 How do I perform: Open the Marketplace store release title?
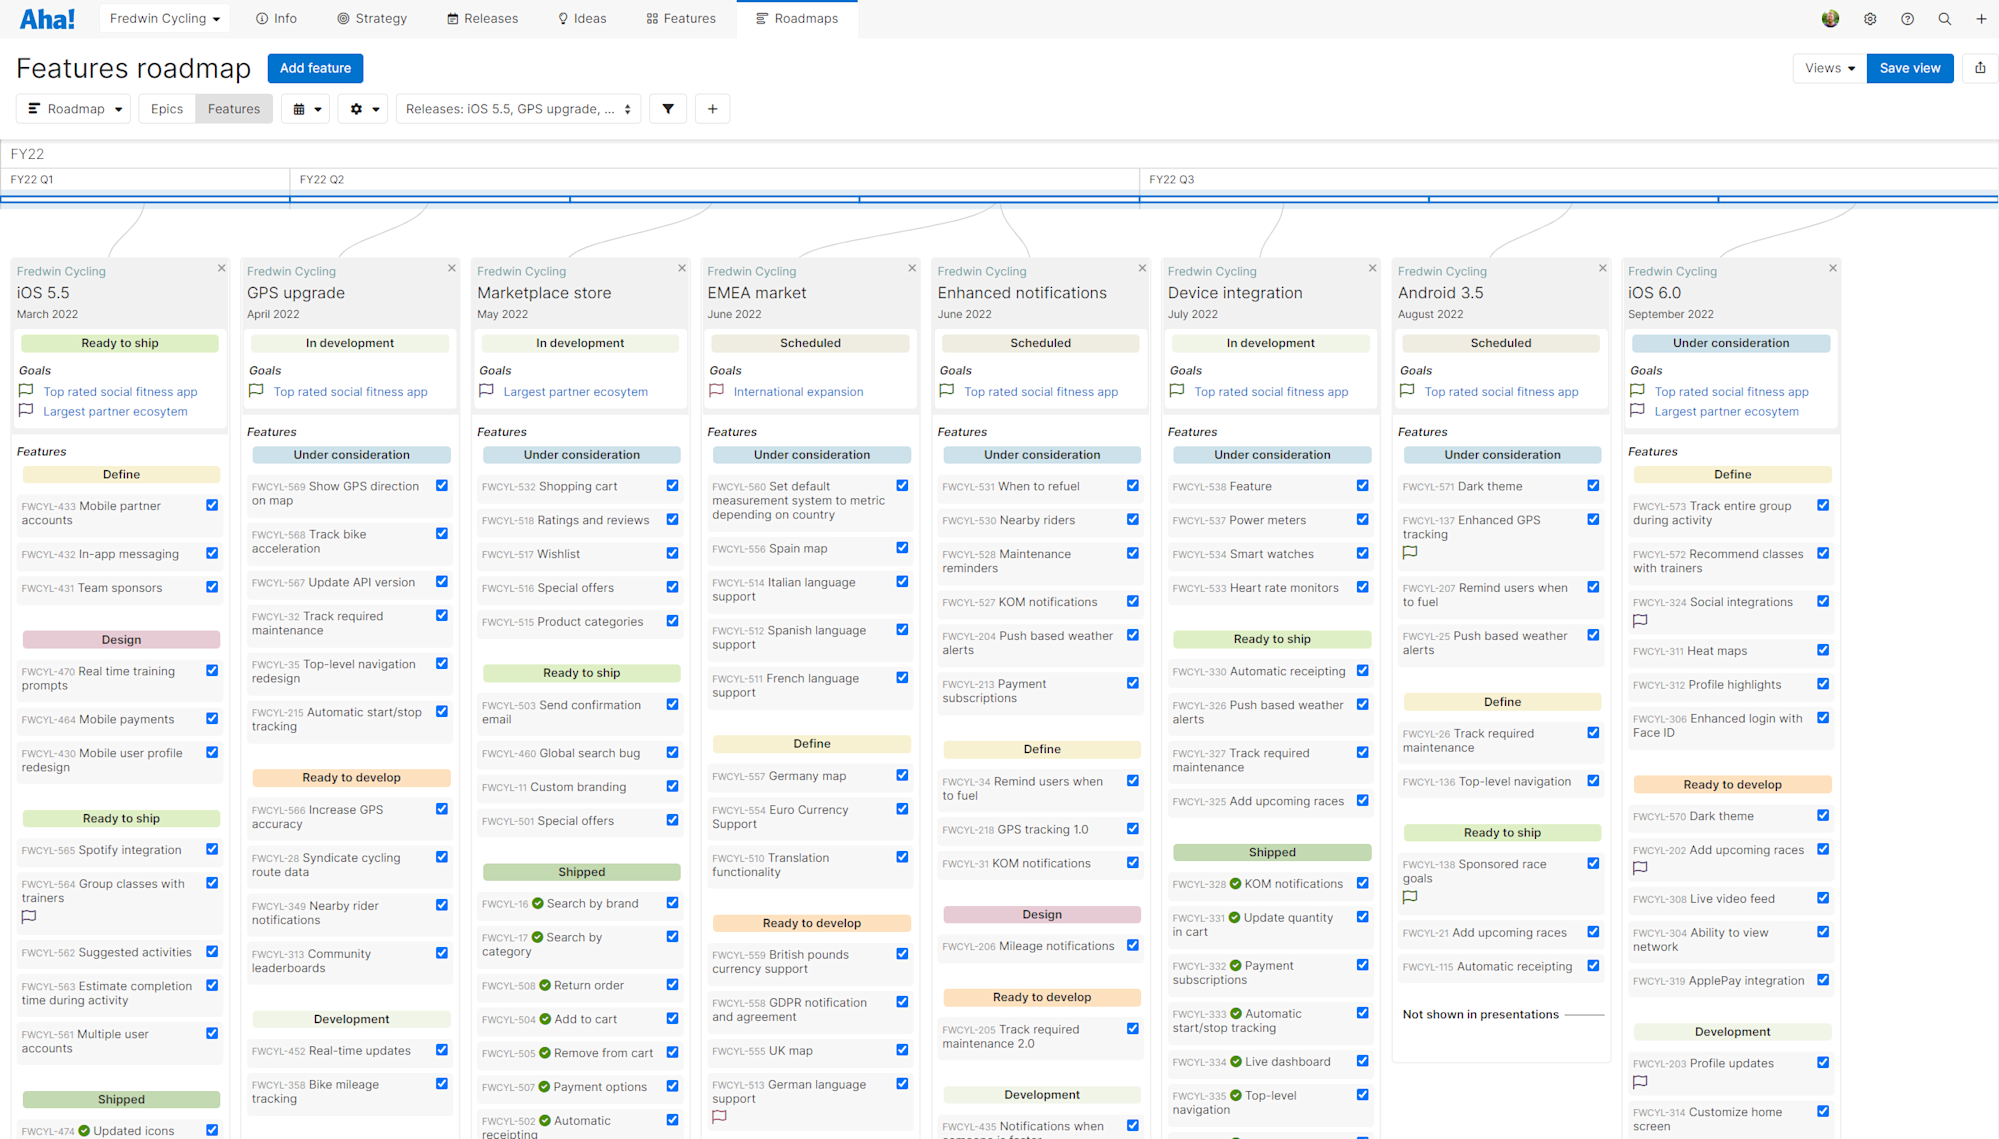[x=544, y=293]
